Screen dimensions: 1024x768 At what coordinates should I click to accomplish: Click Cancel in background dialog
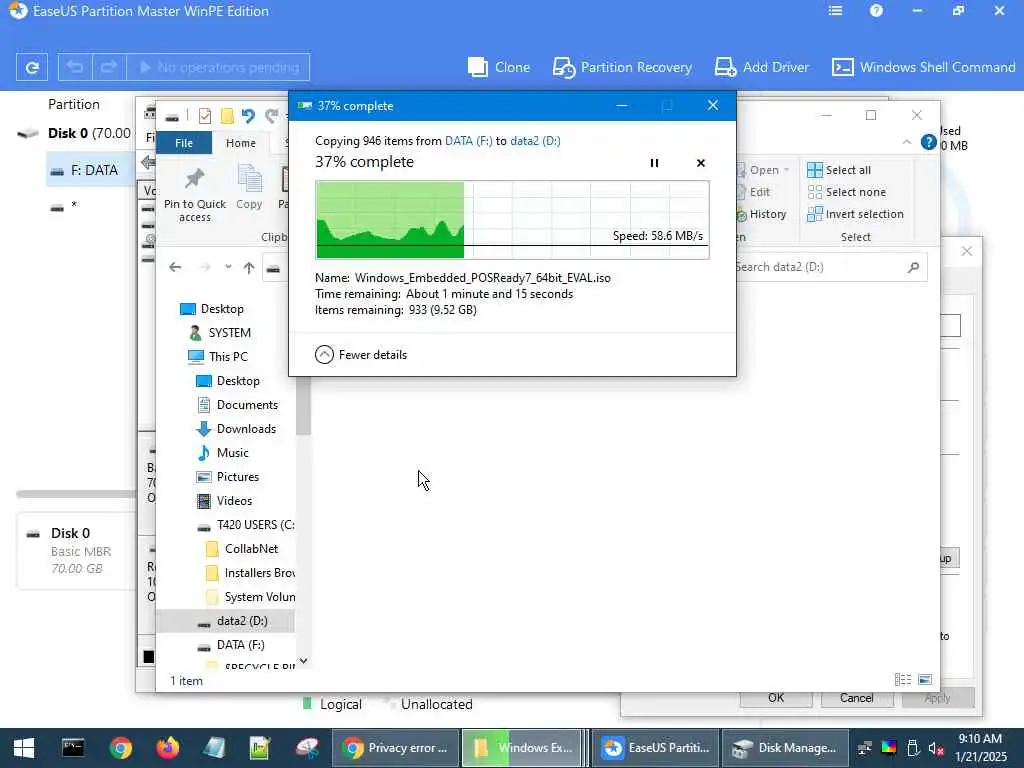pos(856,698)
